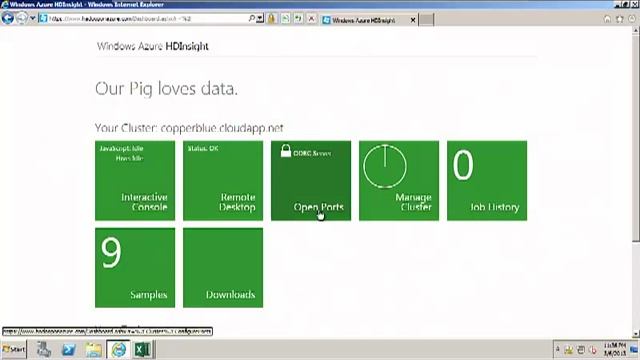Launch PowerShell from the taskbar
Screen dimensions: 640x360
click(x=69, y=350)
